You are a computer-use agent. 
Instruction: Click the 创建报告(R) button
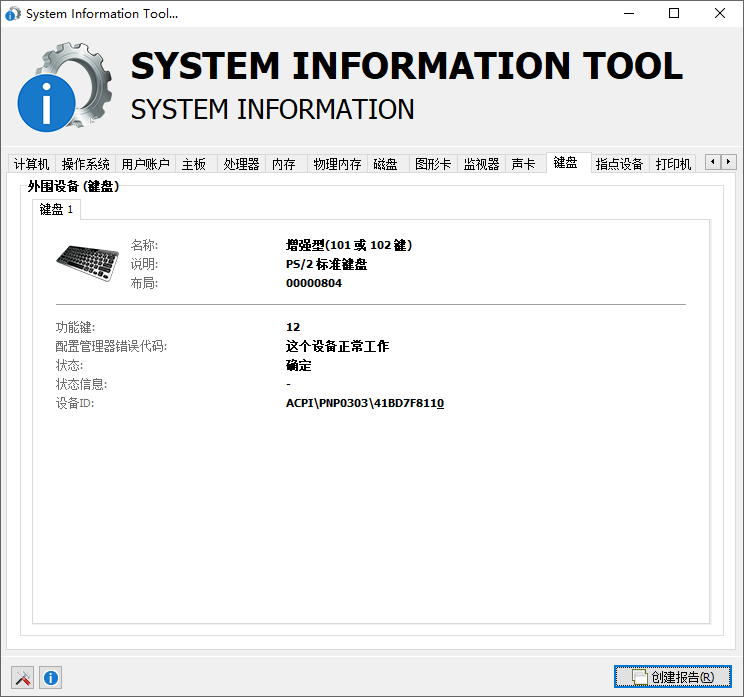click(x=673, y=677)
